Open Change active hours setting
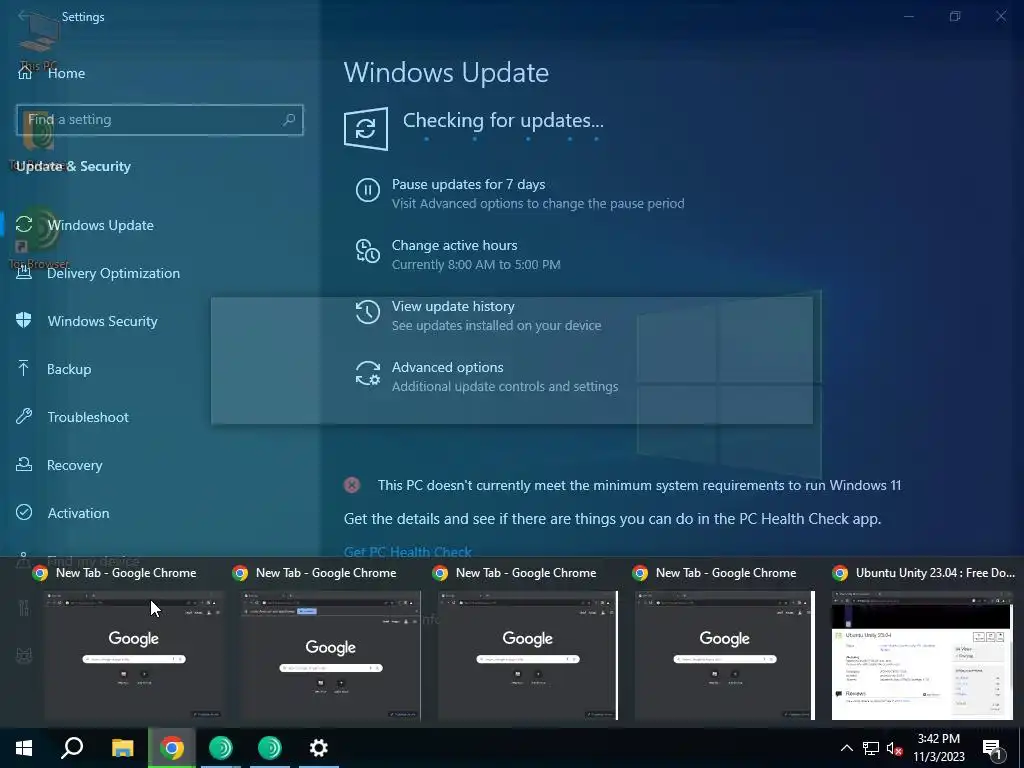 (455, 246)
